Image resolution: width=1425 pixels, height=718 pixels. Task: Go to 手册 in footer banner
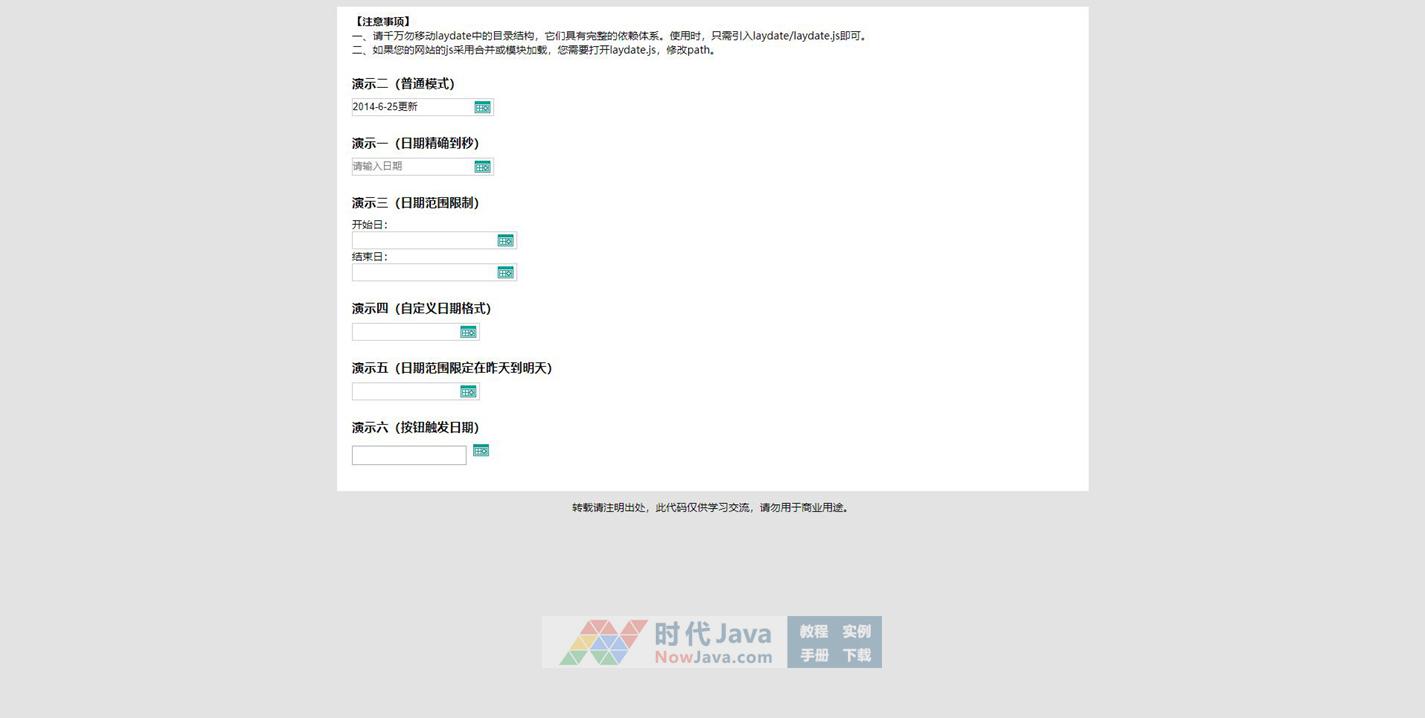(x=814, y=655)
